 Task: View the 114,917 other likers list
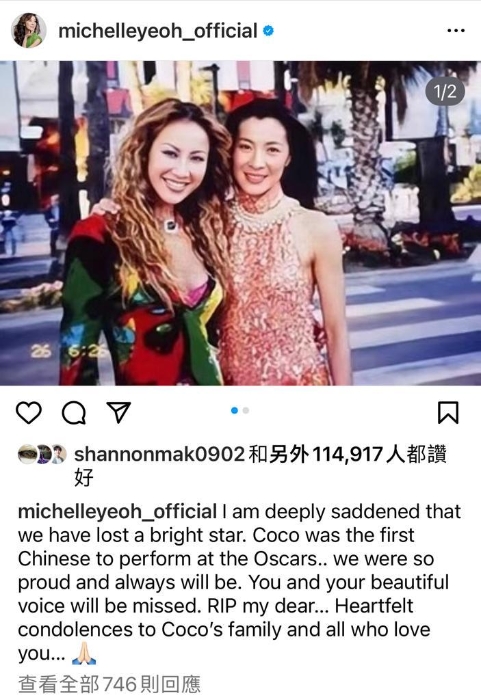point(347,454)
